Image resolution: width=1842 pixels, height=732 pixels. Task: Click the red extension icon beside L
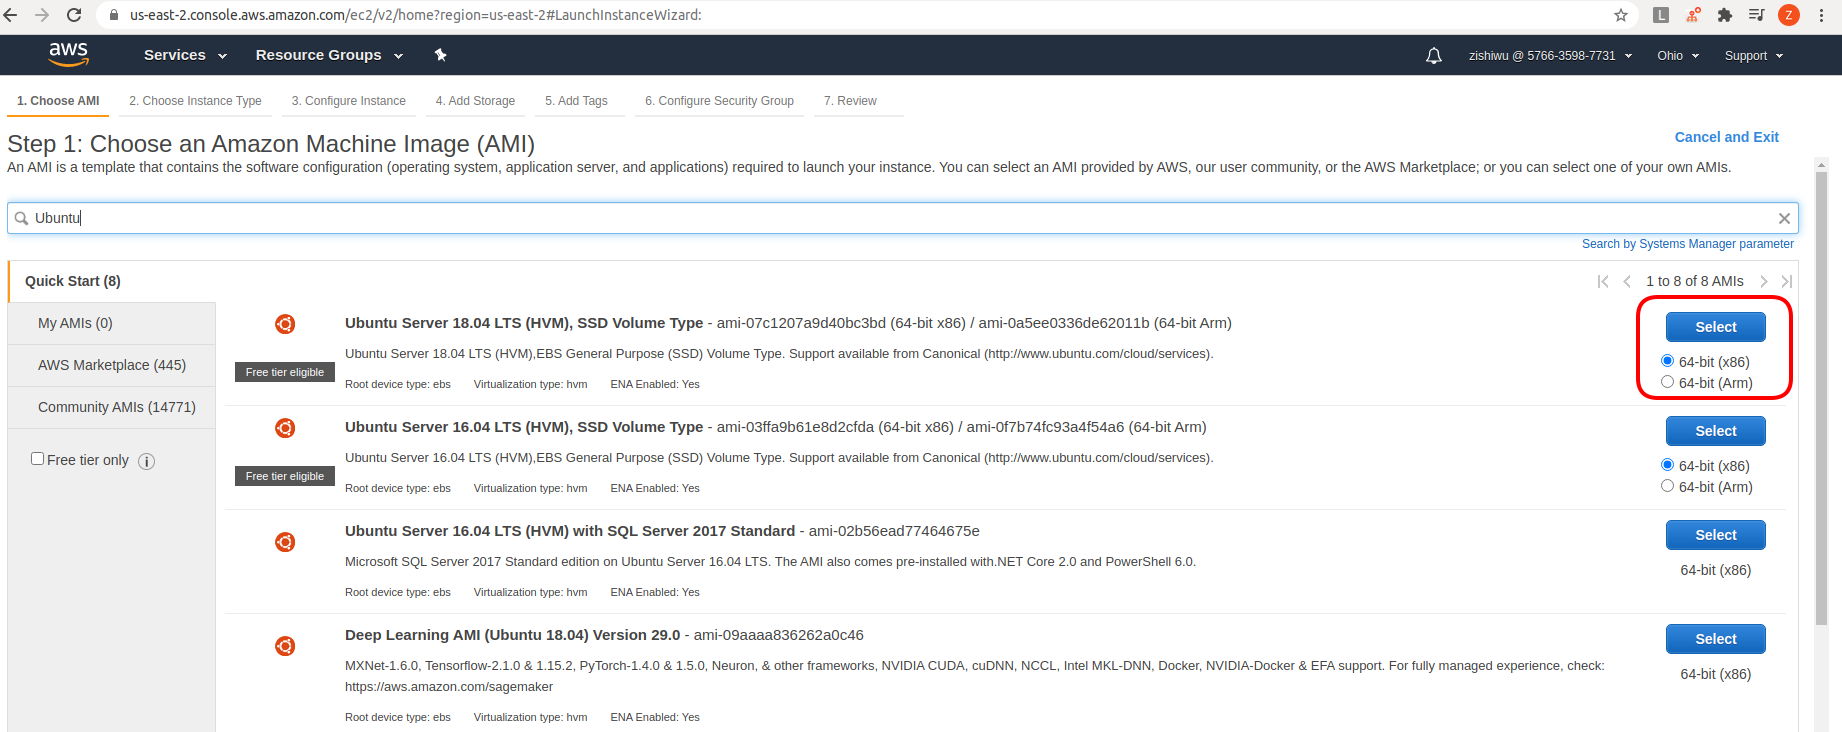pyautogui.click(x=1693, y=15)
